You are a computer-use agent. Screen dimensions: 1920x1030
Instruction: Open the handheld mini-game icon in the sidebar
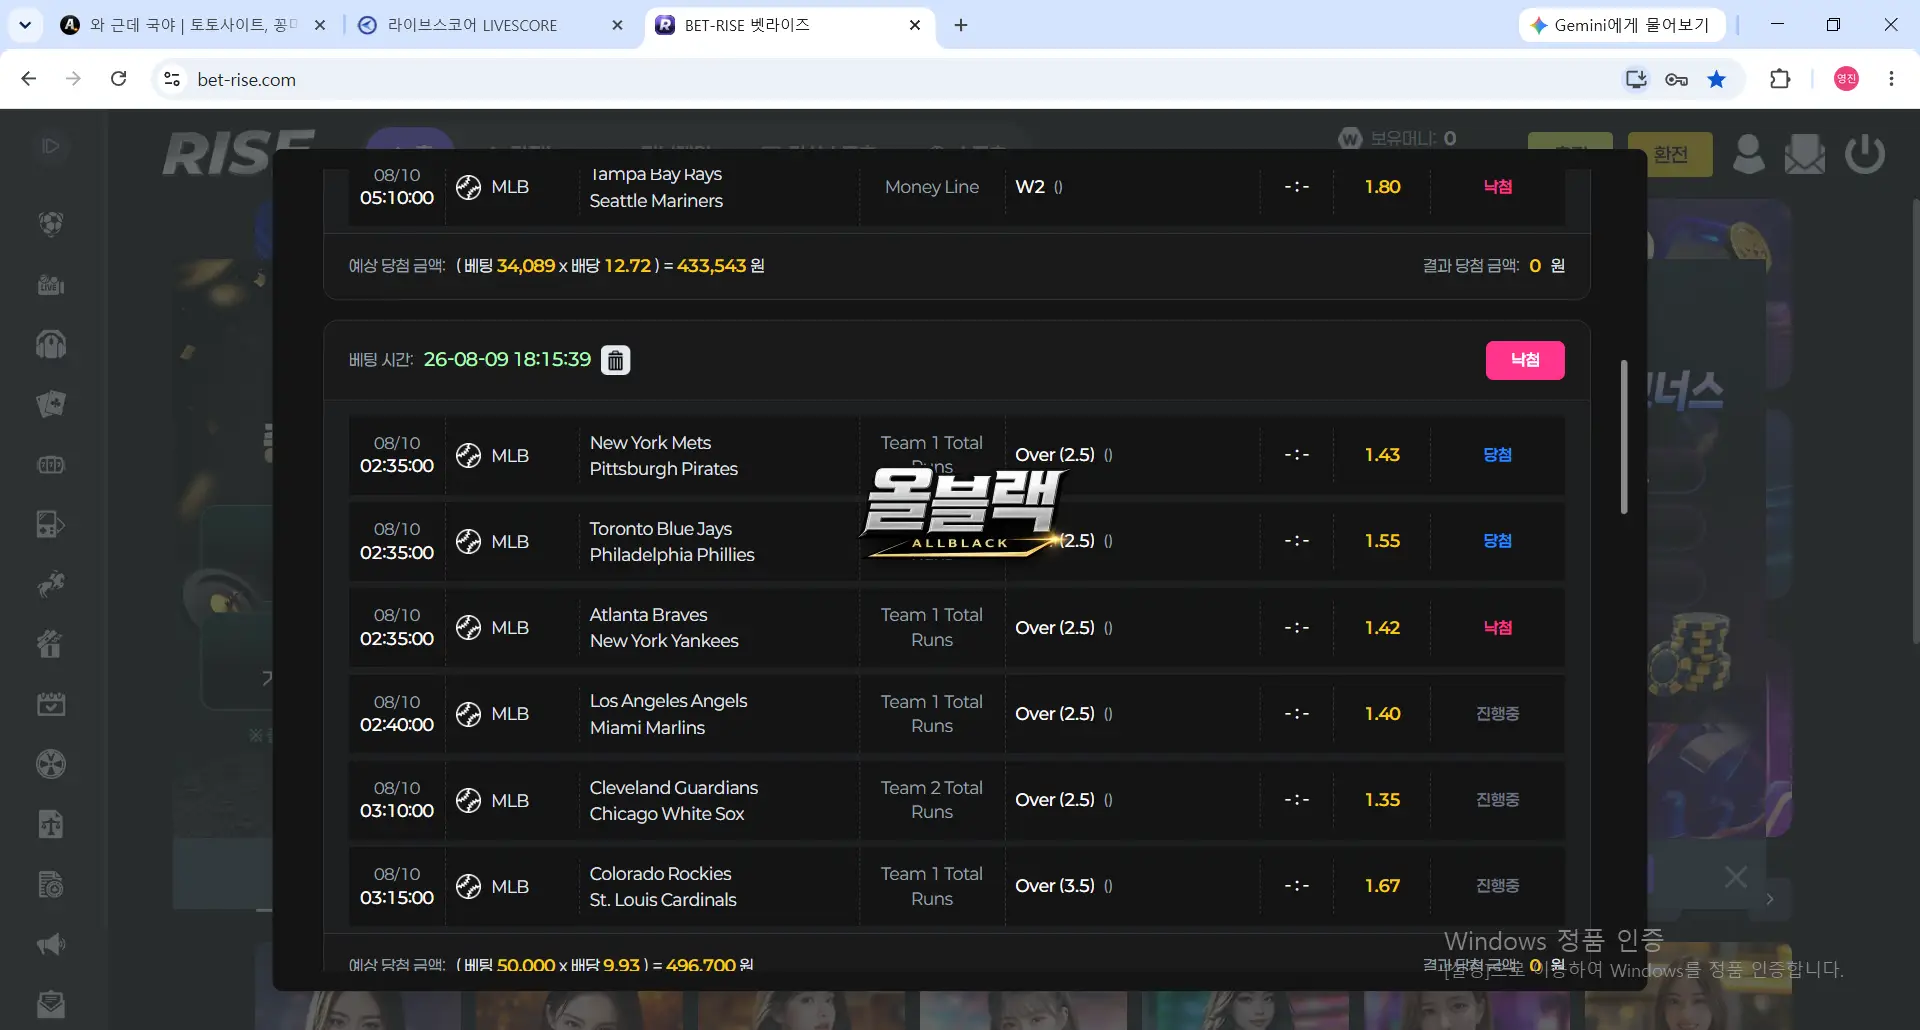(x=51, y=524)
